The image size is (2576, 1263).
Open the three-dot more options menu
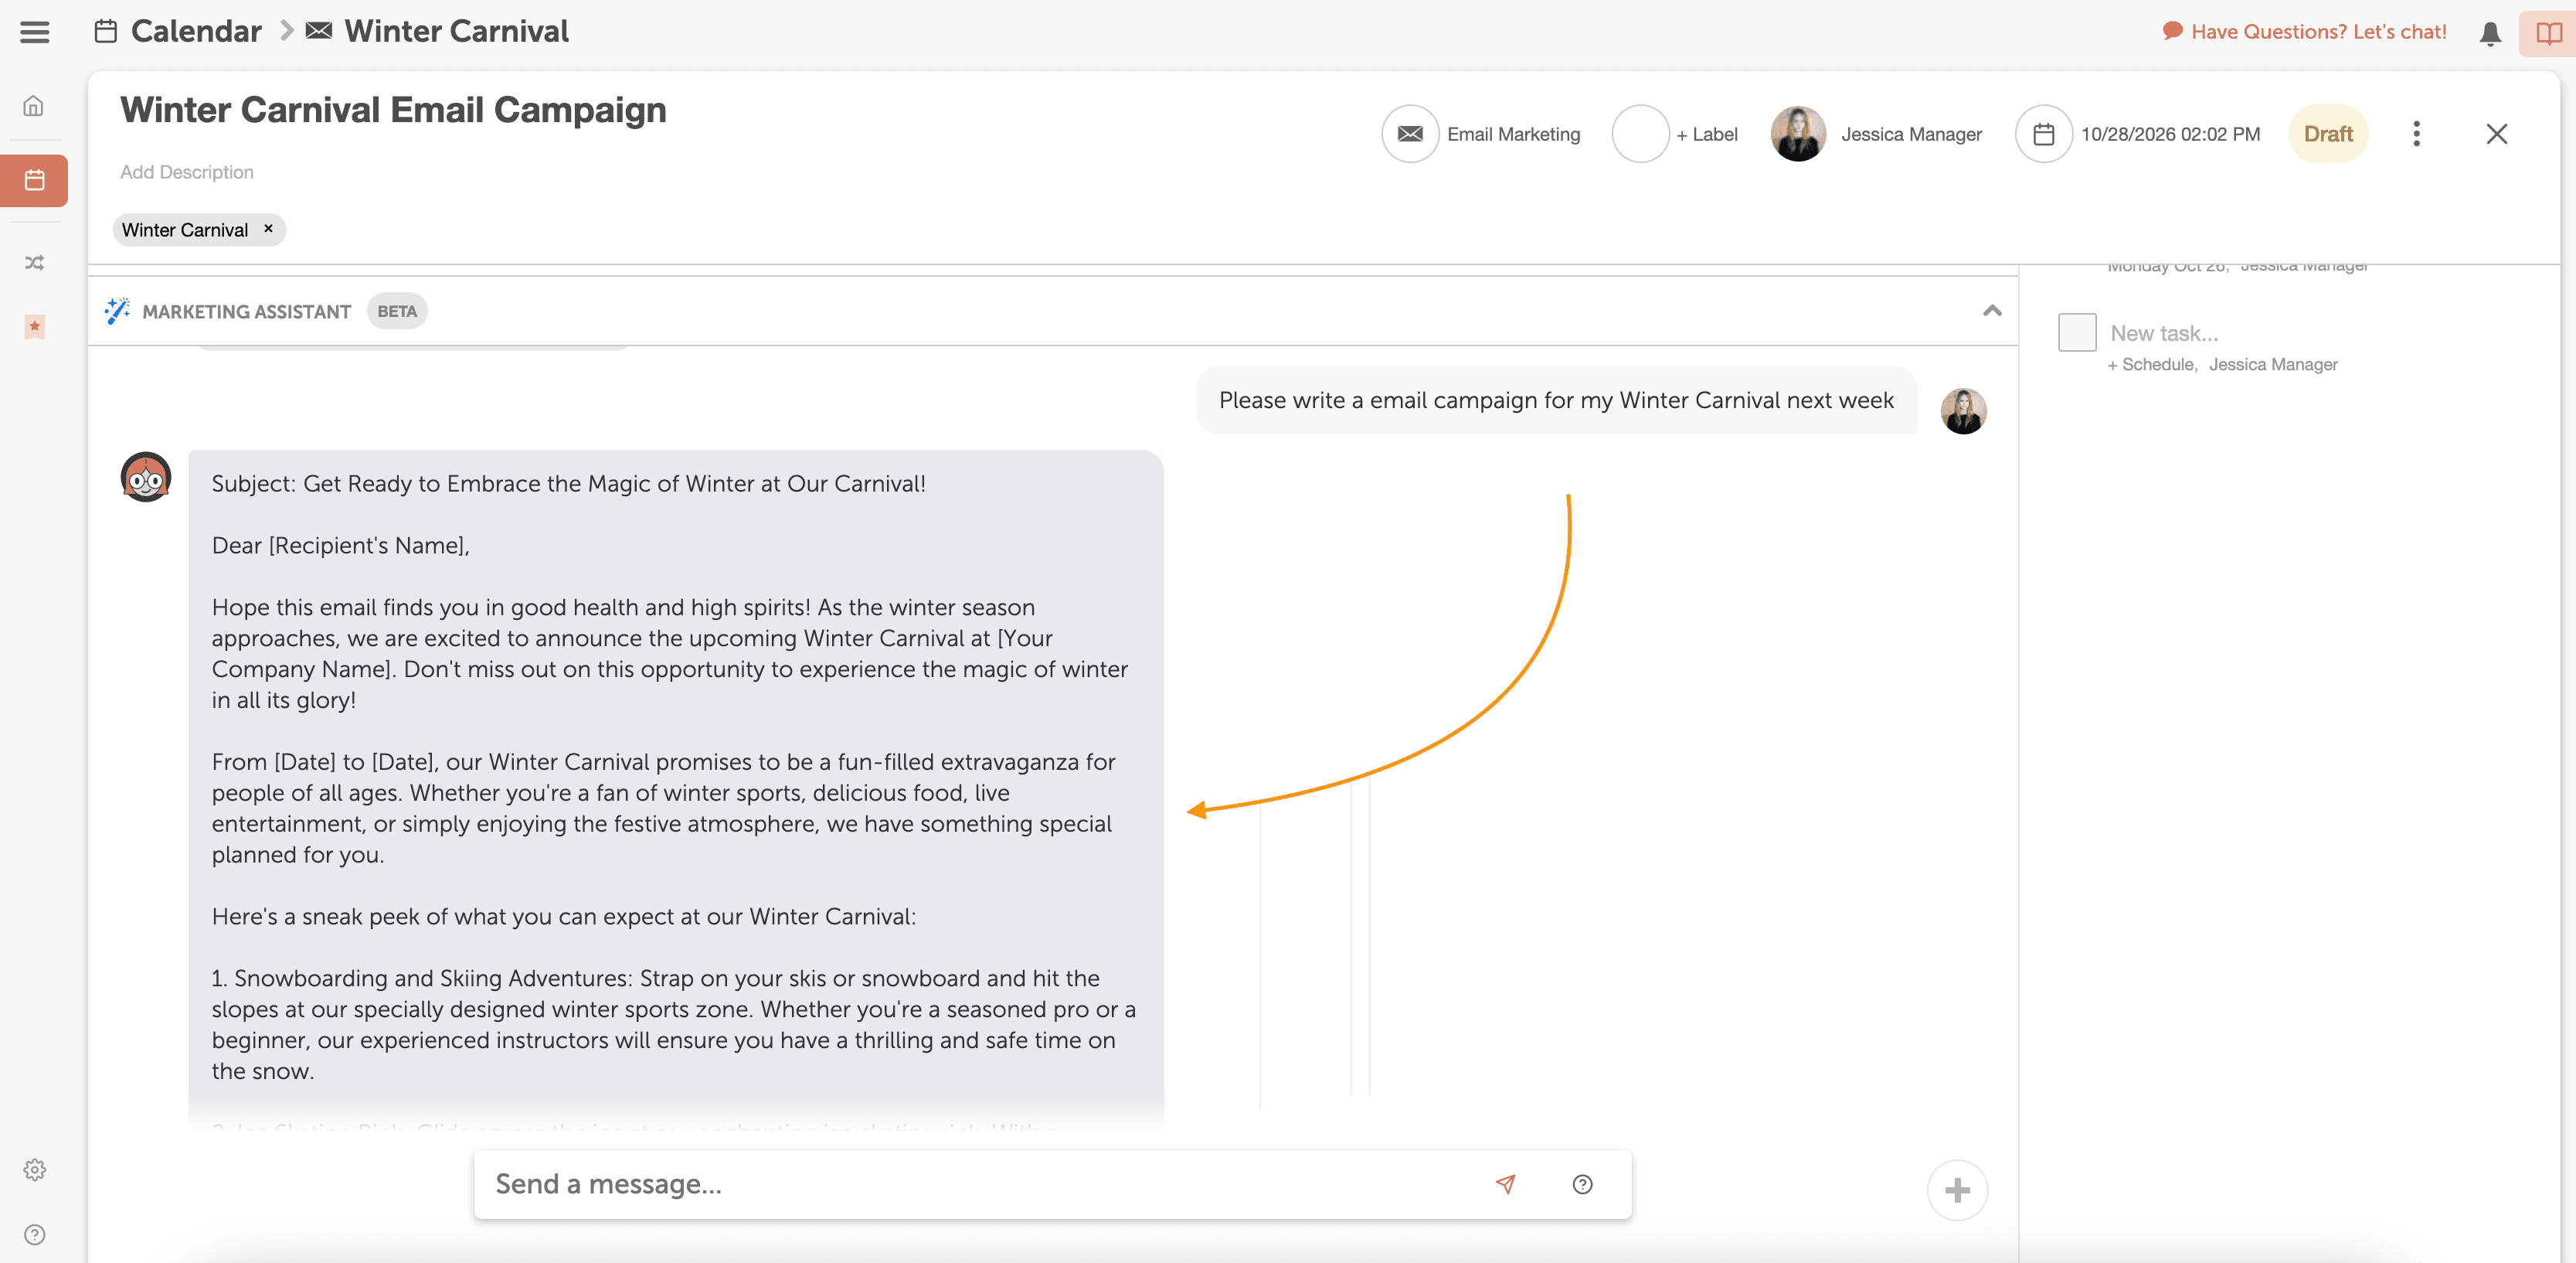(2415, 134)
